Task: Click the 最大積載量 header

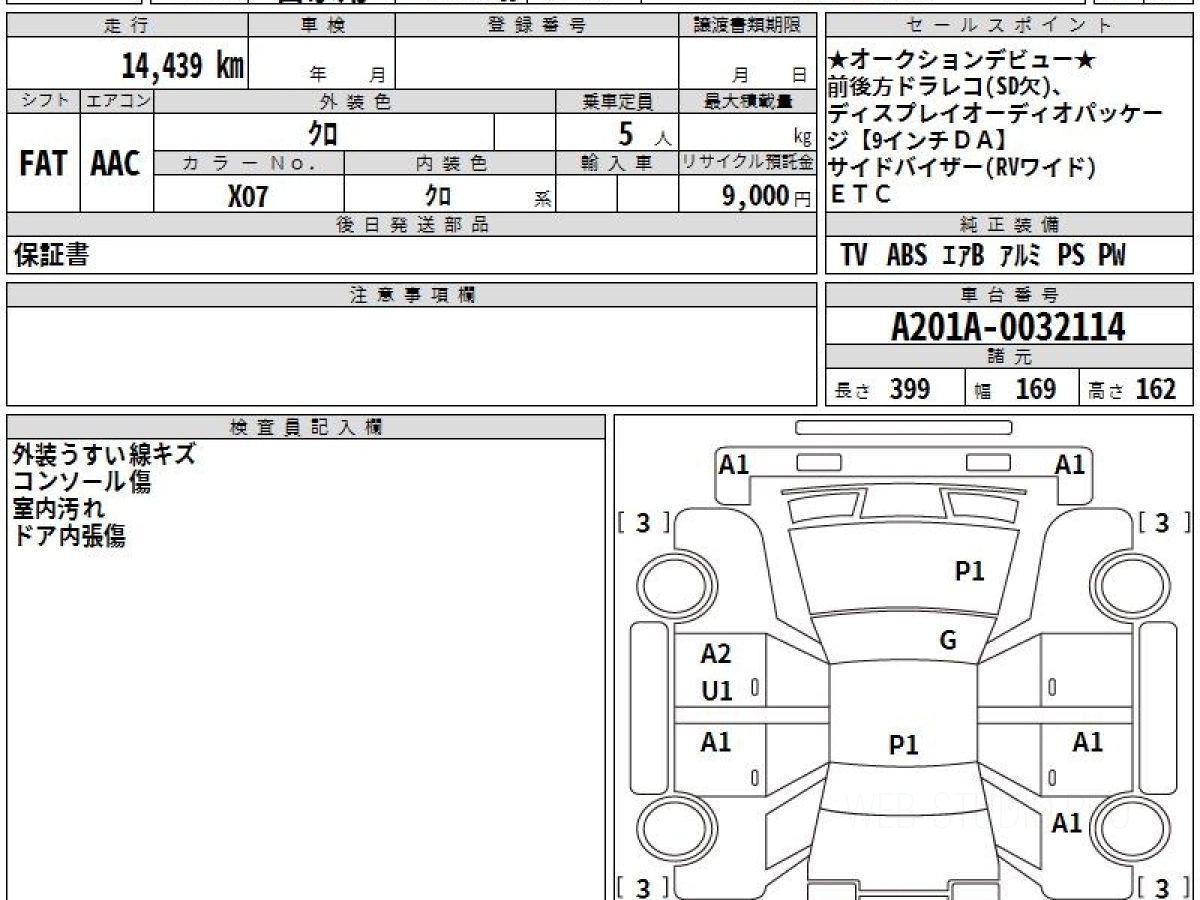Action: [x=747, y=101]
